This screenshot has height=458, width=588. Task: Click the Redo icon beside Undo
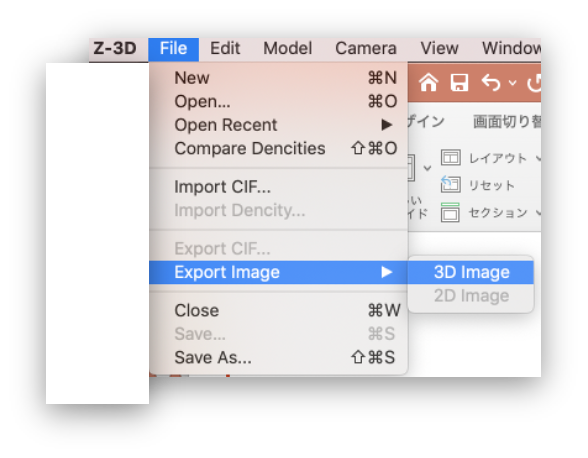tap(534, 82)
